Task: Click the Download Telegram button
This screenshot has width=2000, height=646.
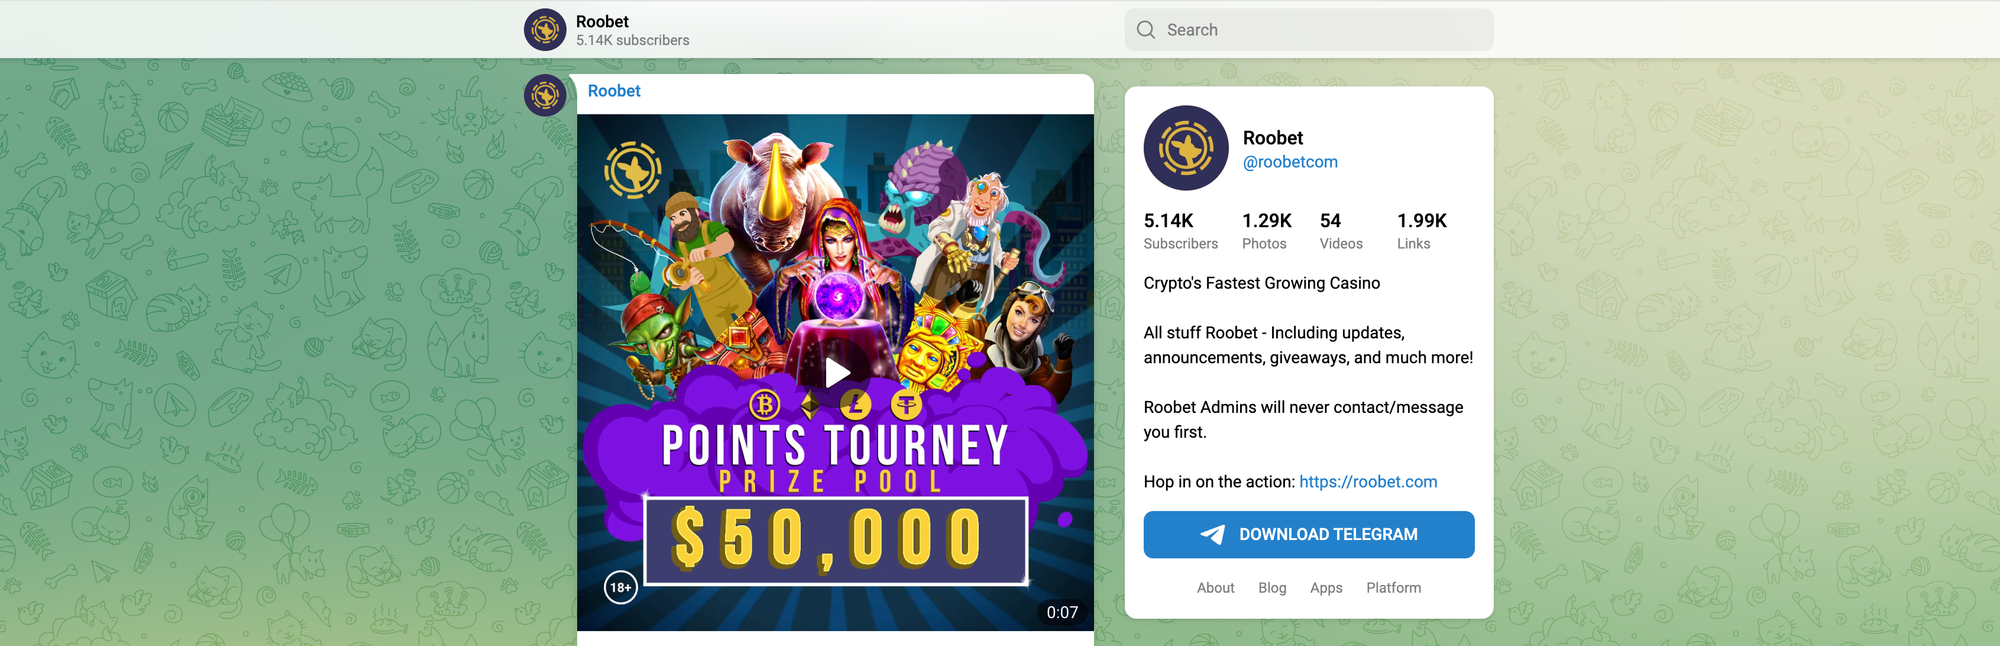Action: click(x=1309, y=535)
